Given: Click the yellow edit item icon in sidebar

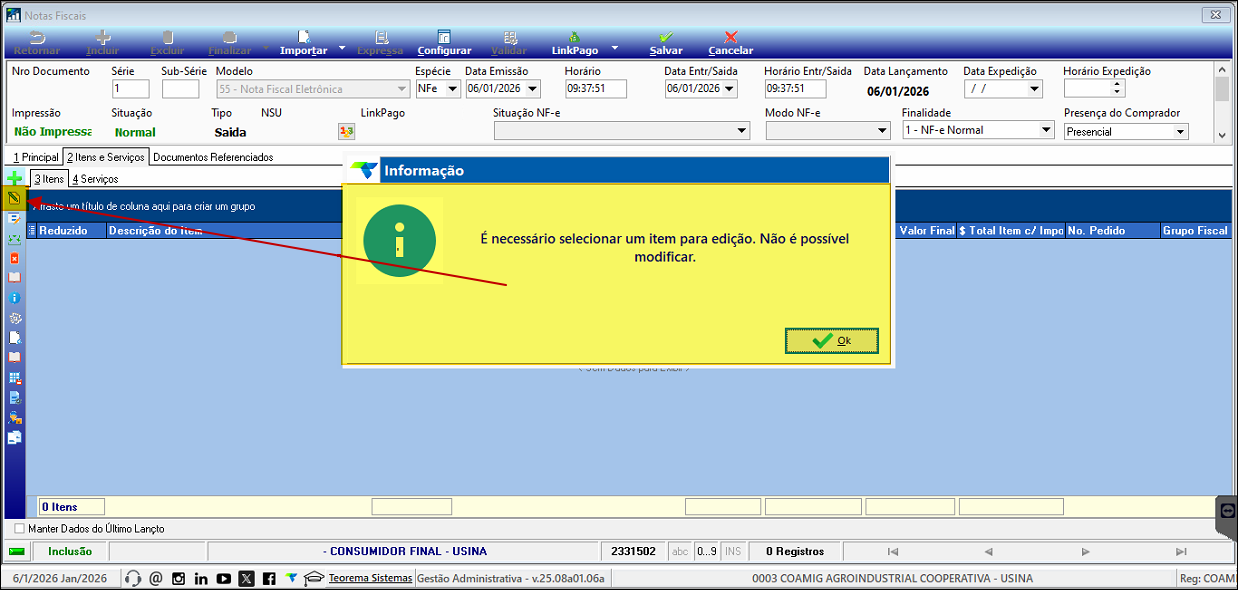Looking at the screenshot, I should 14,198.
